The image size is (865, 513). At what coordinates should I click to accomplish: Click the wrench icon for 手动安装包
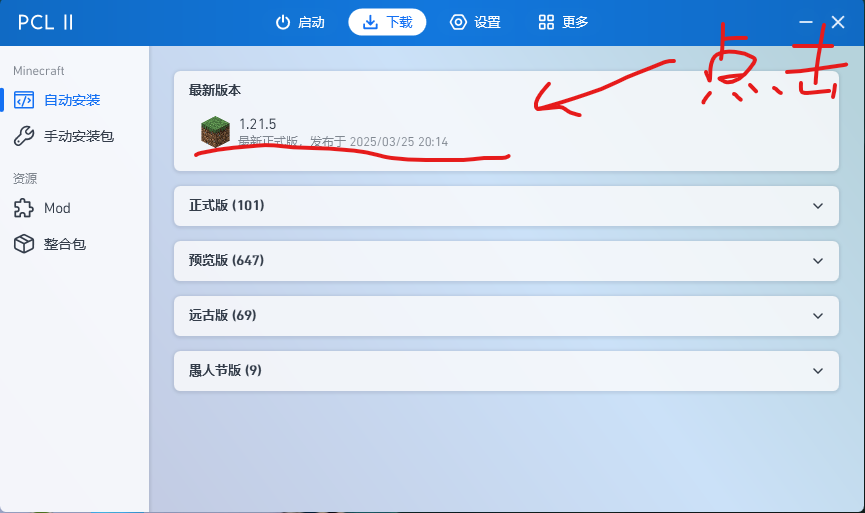[x=24, y=136]
